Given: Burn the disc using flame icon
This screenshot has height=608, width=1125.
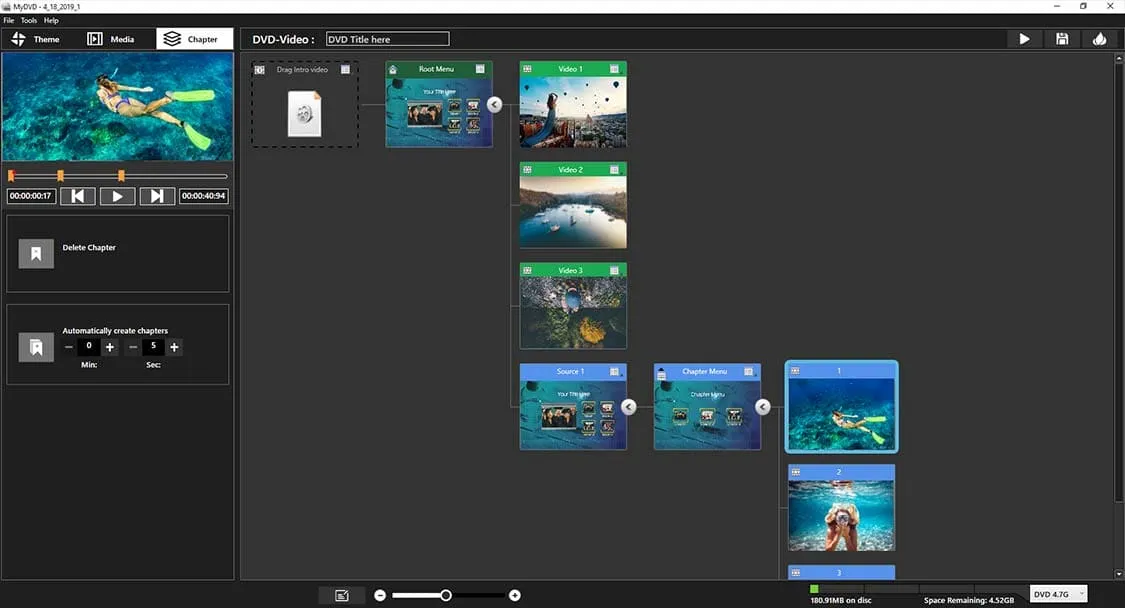Looking at the screenshot, I should point(1099,39).
